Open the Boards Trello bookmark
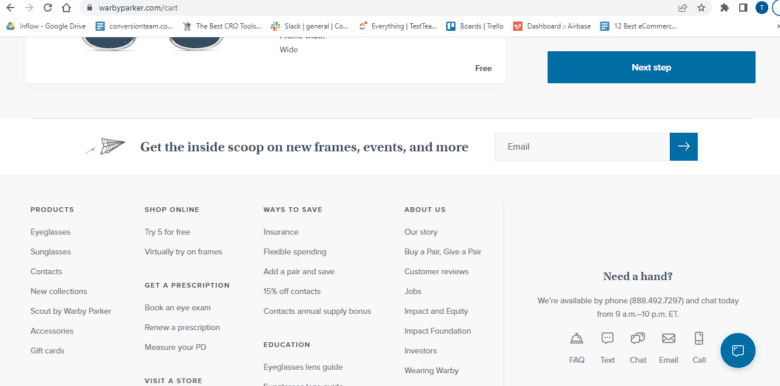780x386 pixels. point(475,26)
